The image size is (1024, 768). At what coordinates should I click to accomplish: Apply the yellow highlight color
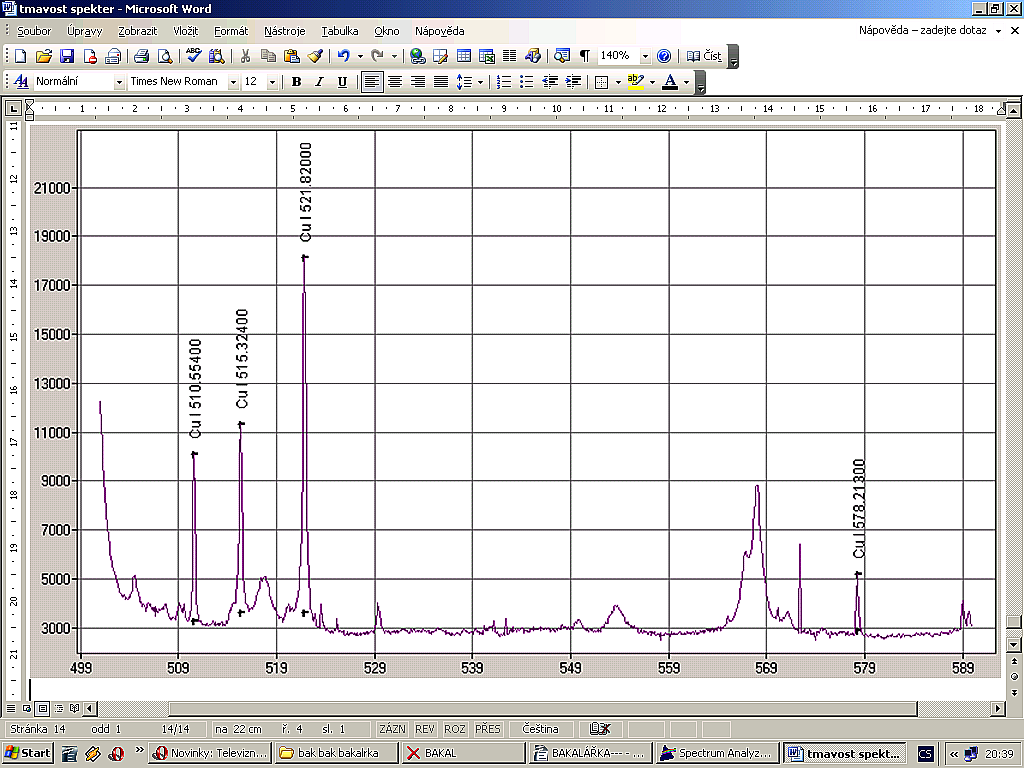635,82
